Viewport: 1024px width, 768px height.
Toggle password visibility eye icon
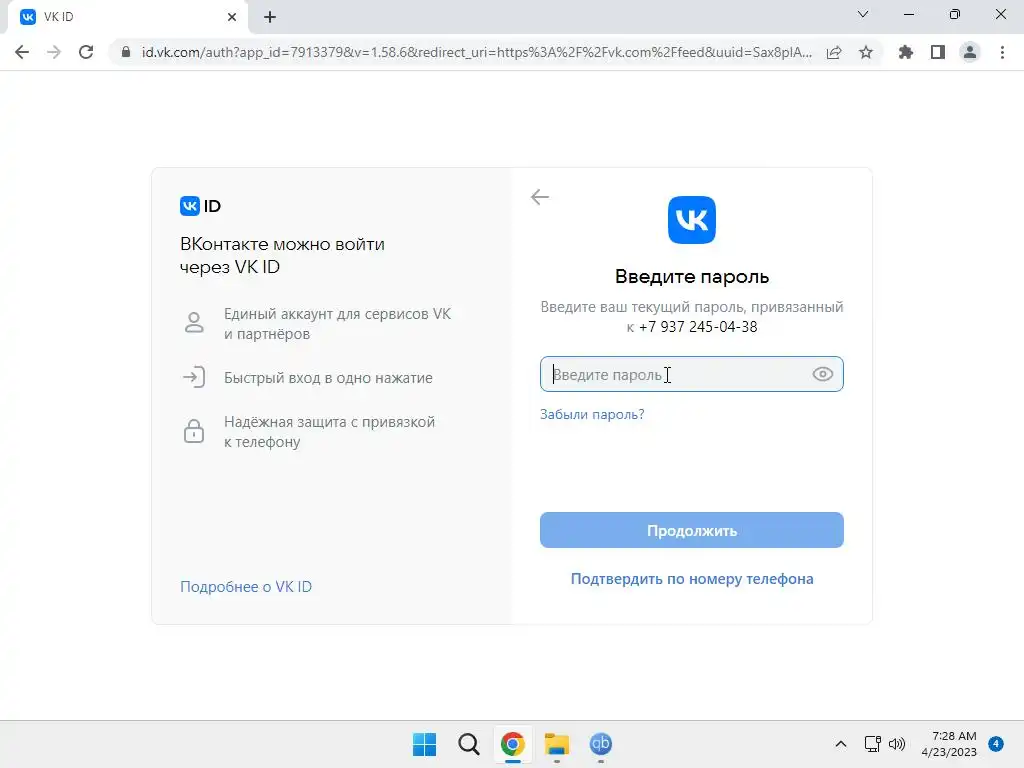click(x=822, y=374)
